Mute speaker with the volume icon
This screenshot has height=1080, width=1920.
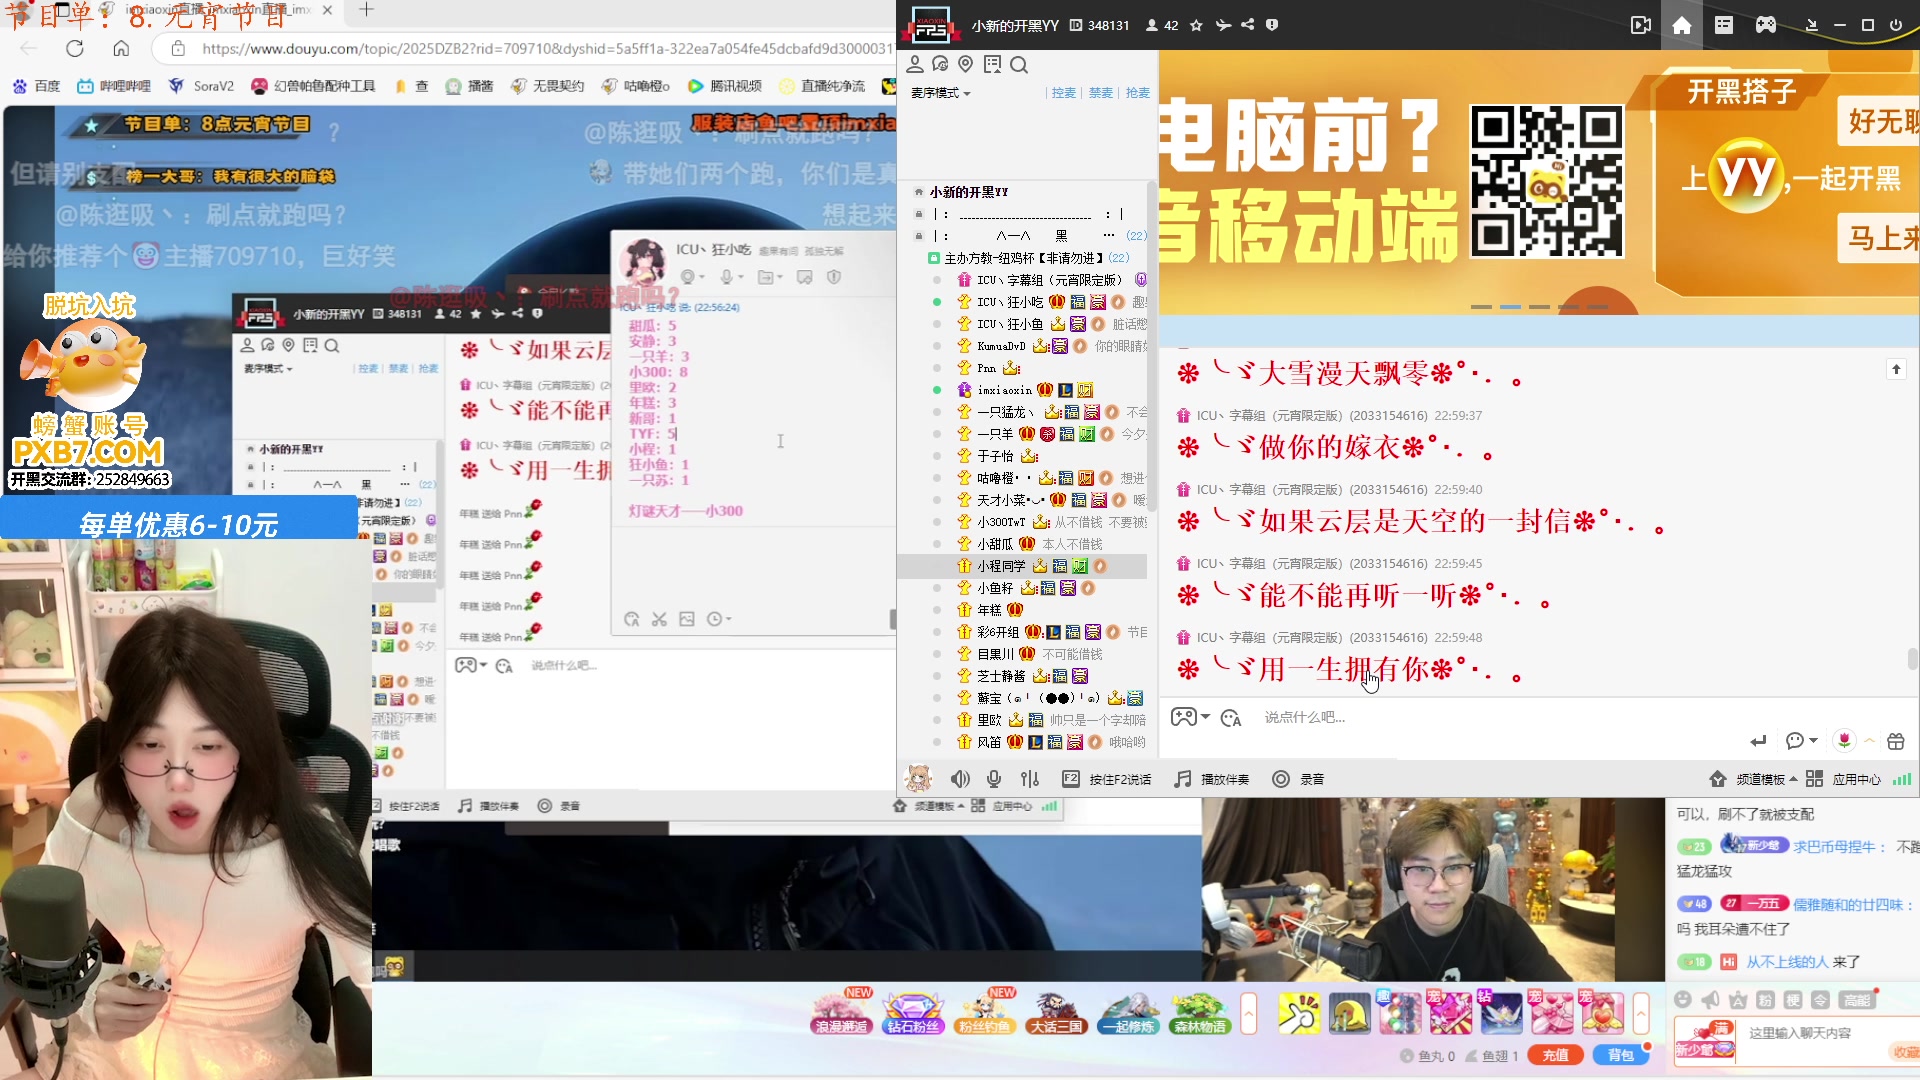coord(960,779)
